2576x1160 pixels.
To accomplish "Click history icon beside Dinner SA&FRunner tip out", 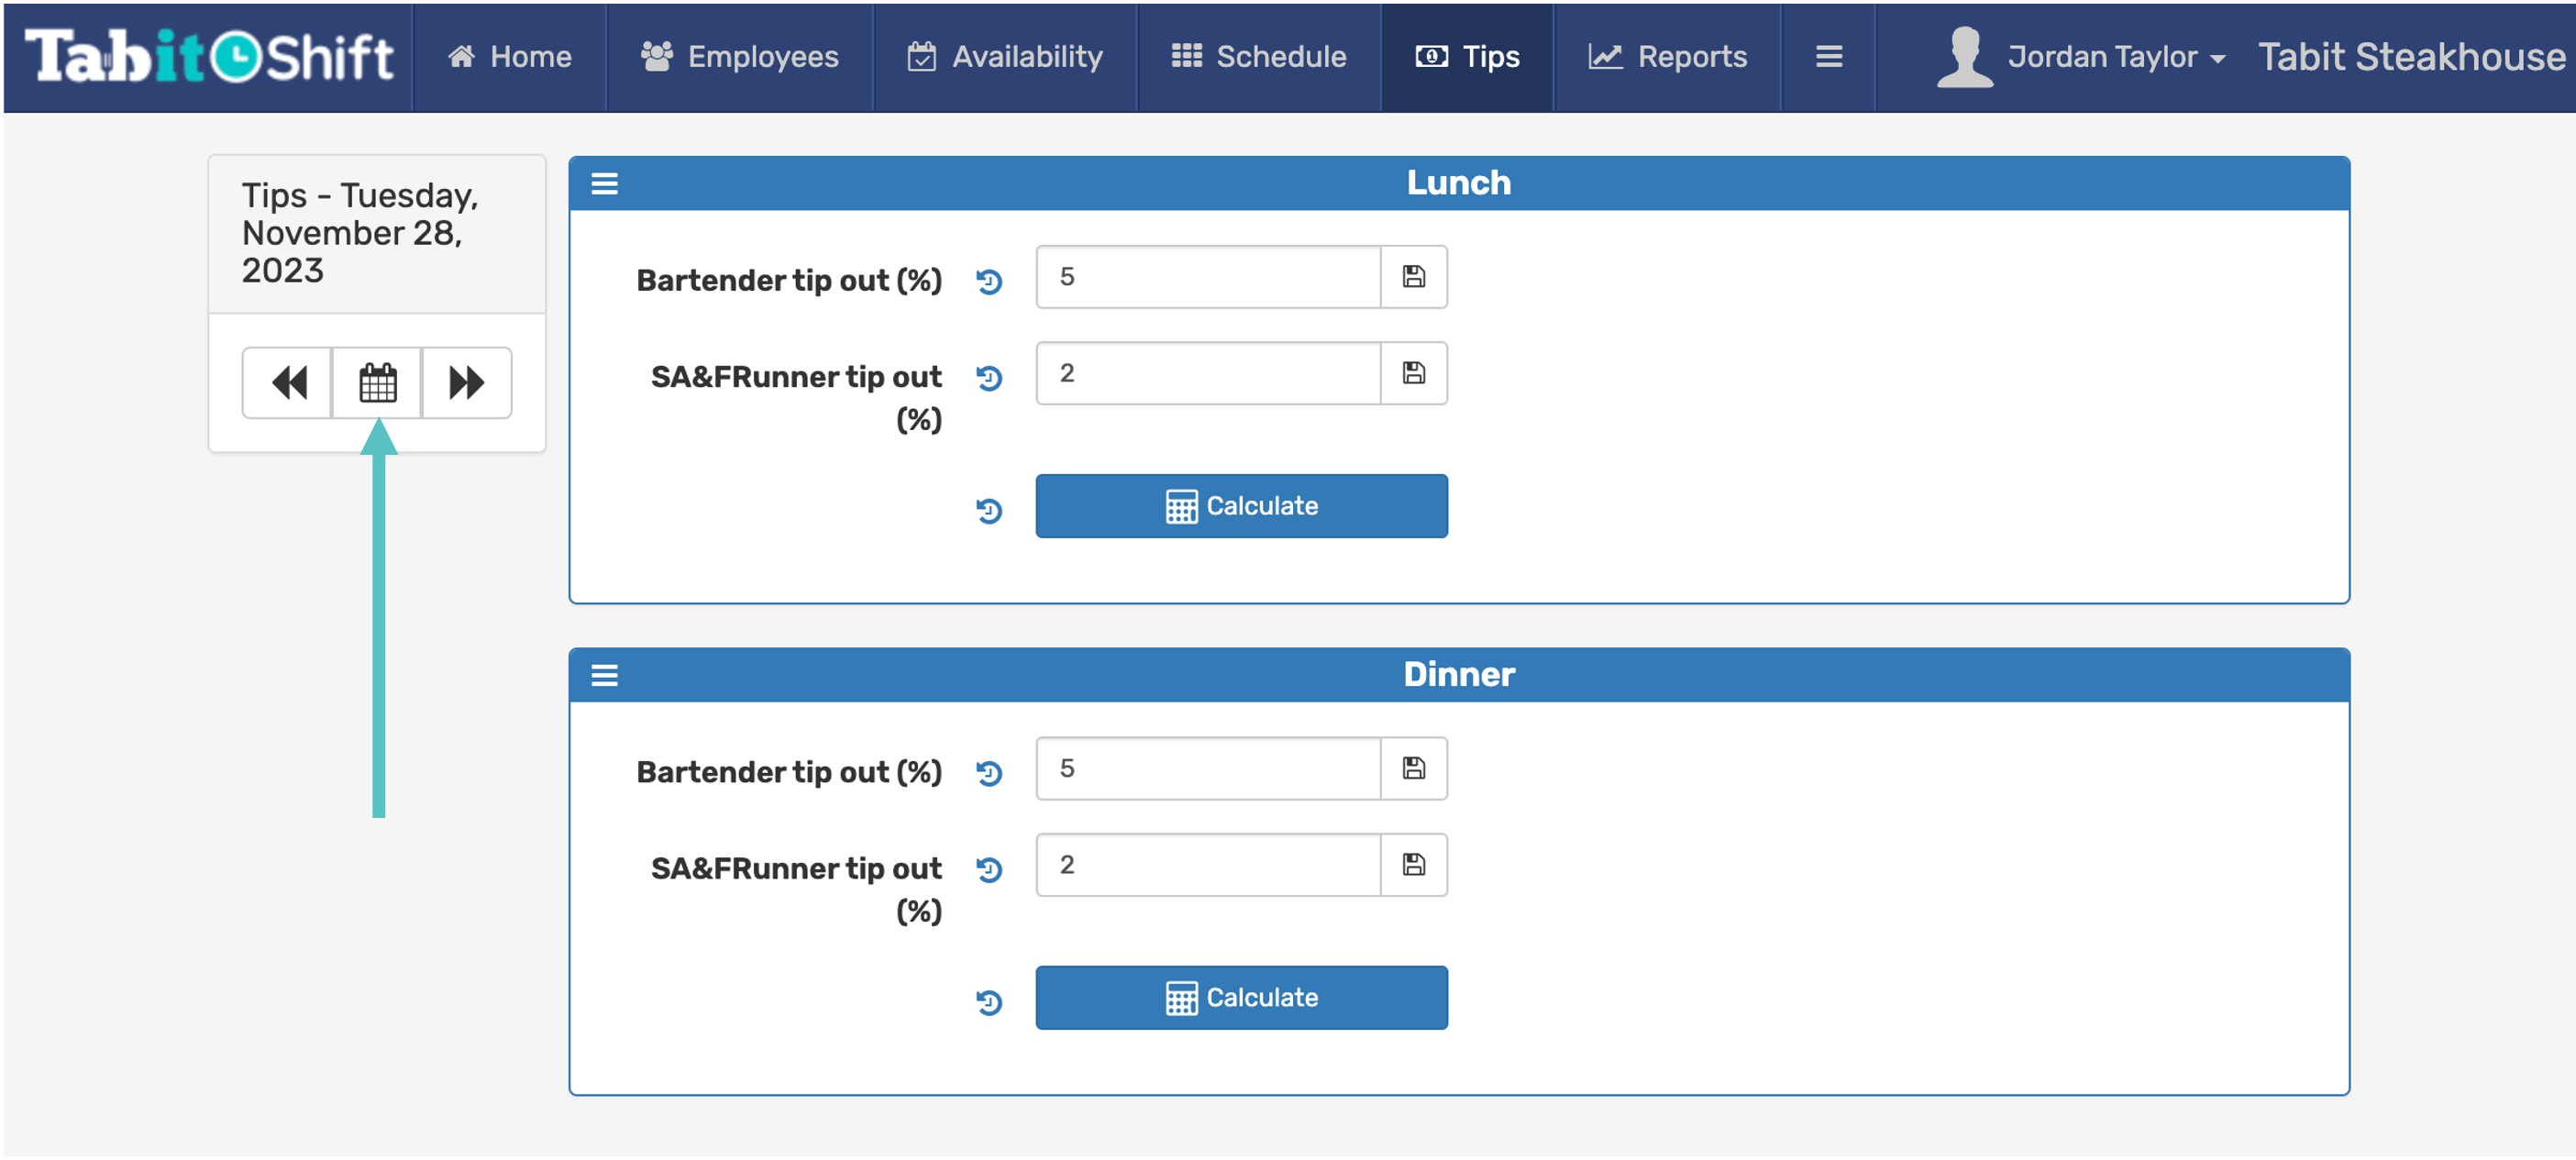I will tap(989, 870).
